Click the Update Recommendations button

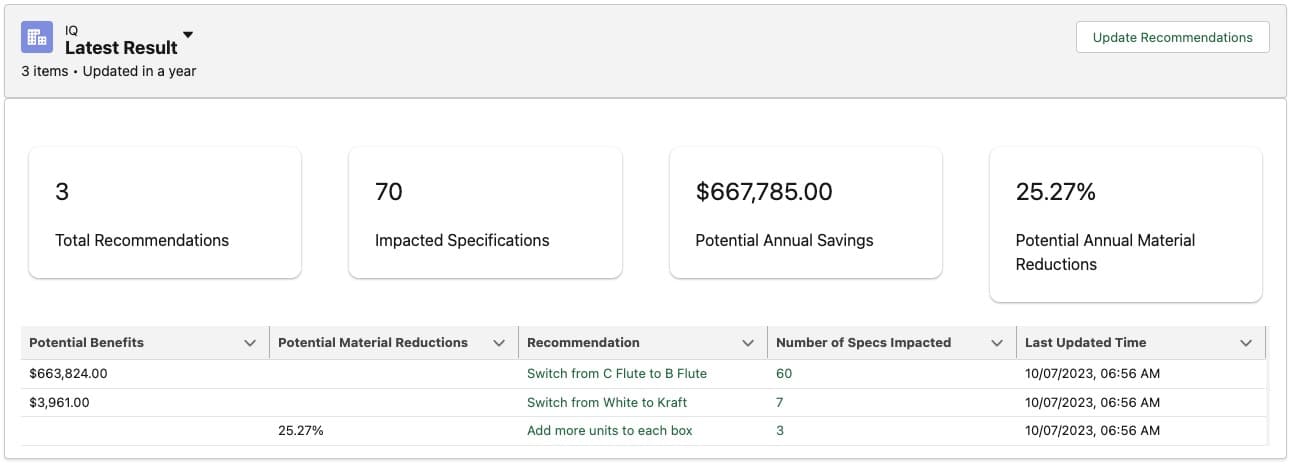pos(1172,37)
